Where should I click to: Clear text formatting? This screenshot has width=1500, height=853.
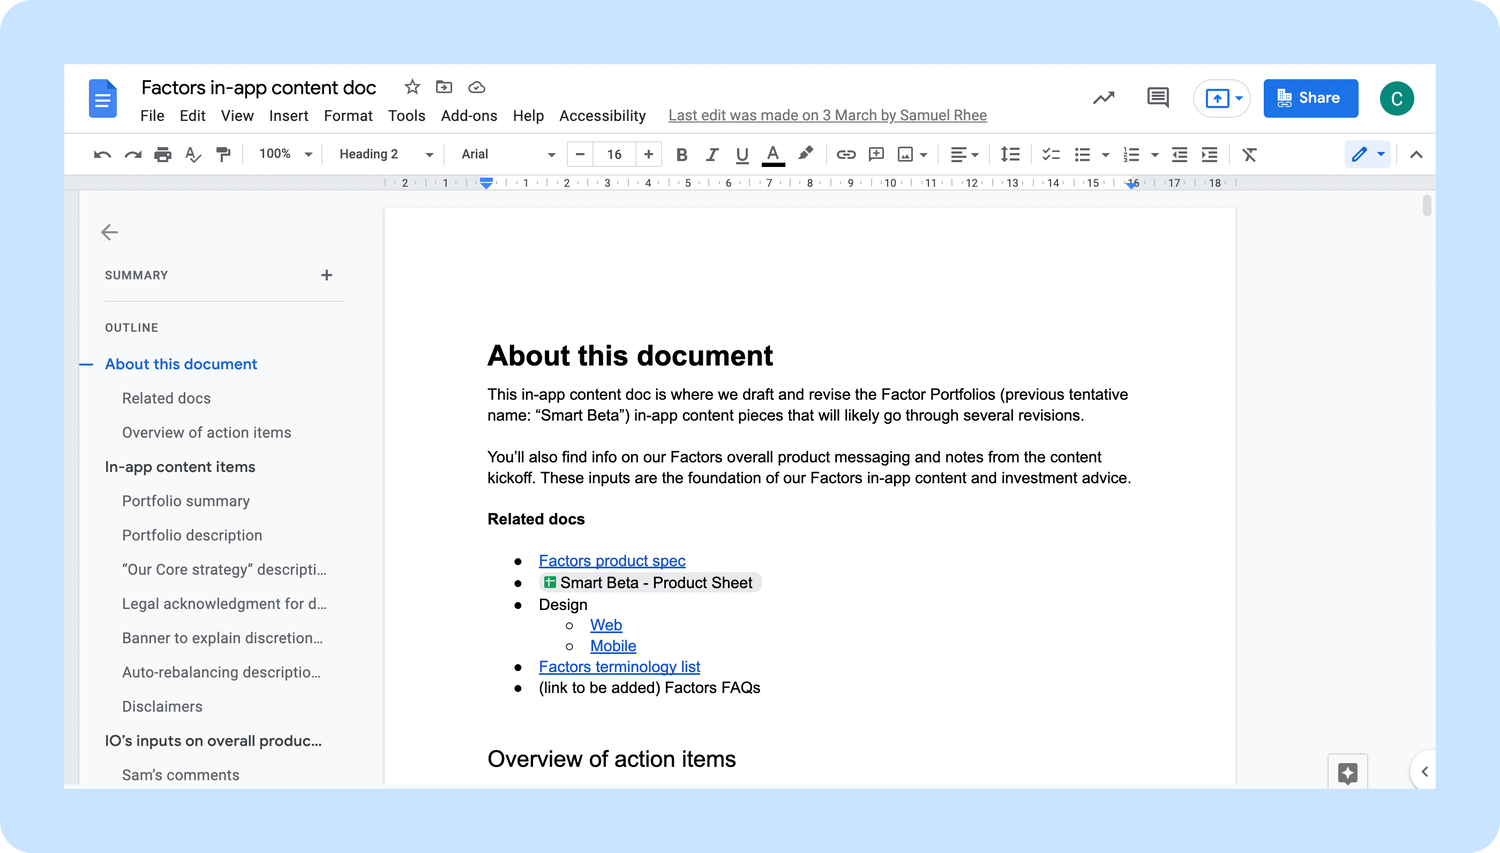1249,154
